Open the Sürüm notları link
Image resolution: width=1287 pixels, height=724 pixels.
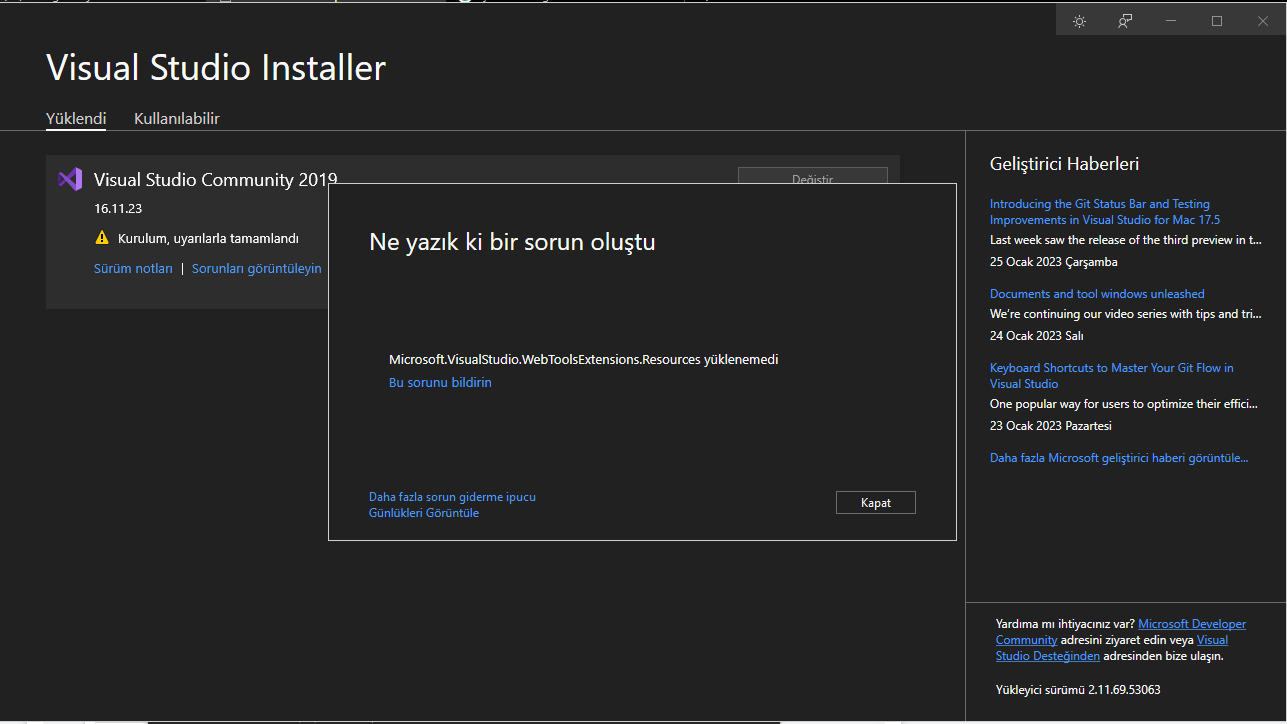coord(133,268)
